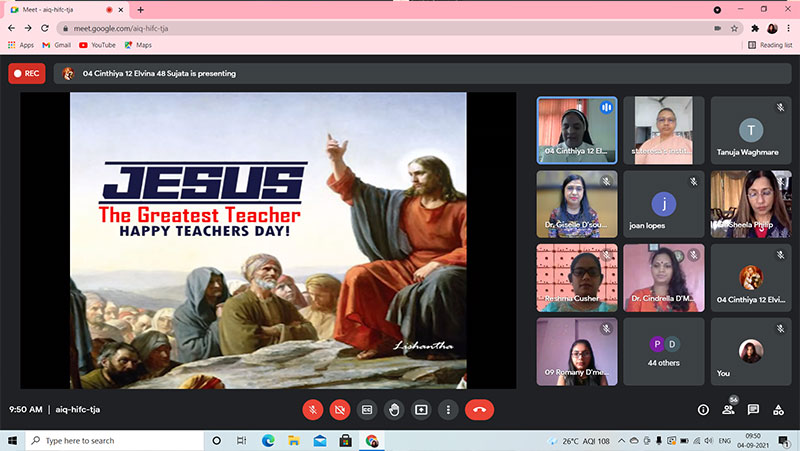This screenshot has height=451, width=800.
Task: Open the Windows Start menu
Action: [12, 440]
